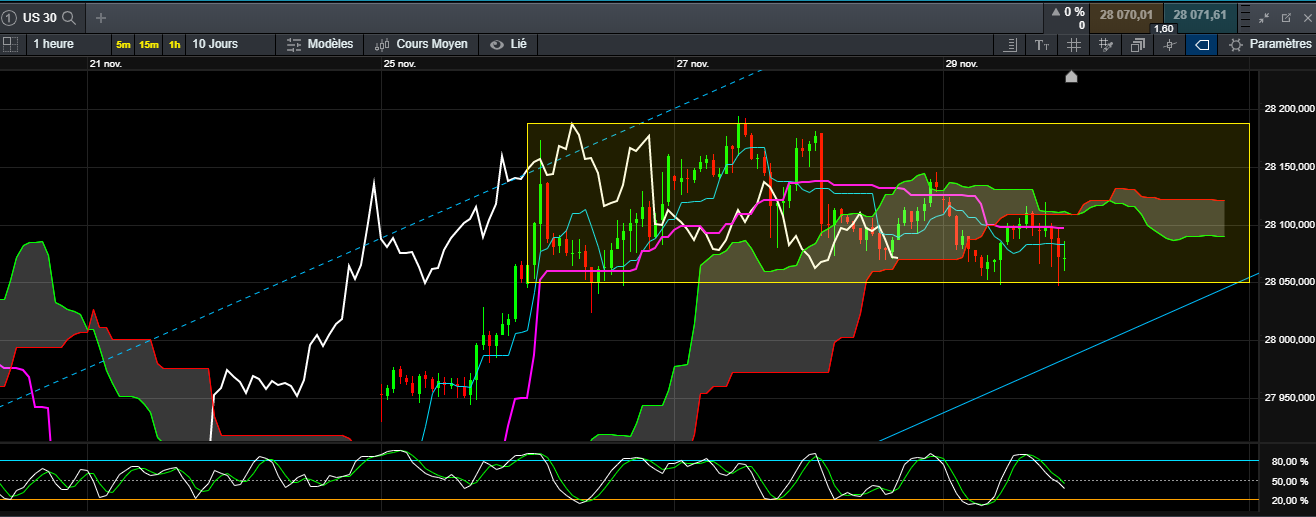Viewport: 1316px width, 517px height.
Task: Open the chart layout grid icon
Action: 10,44
